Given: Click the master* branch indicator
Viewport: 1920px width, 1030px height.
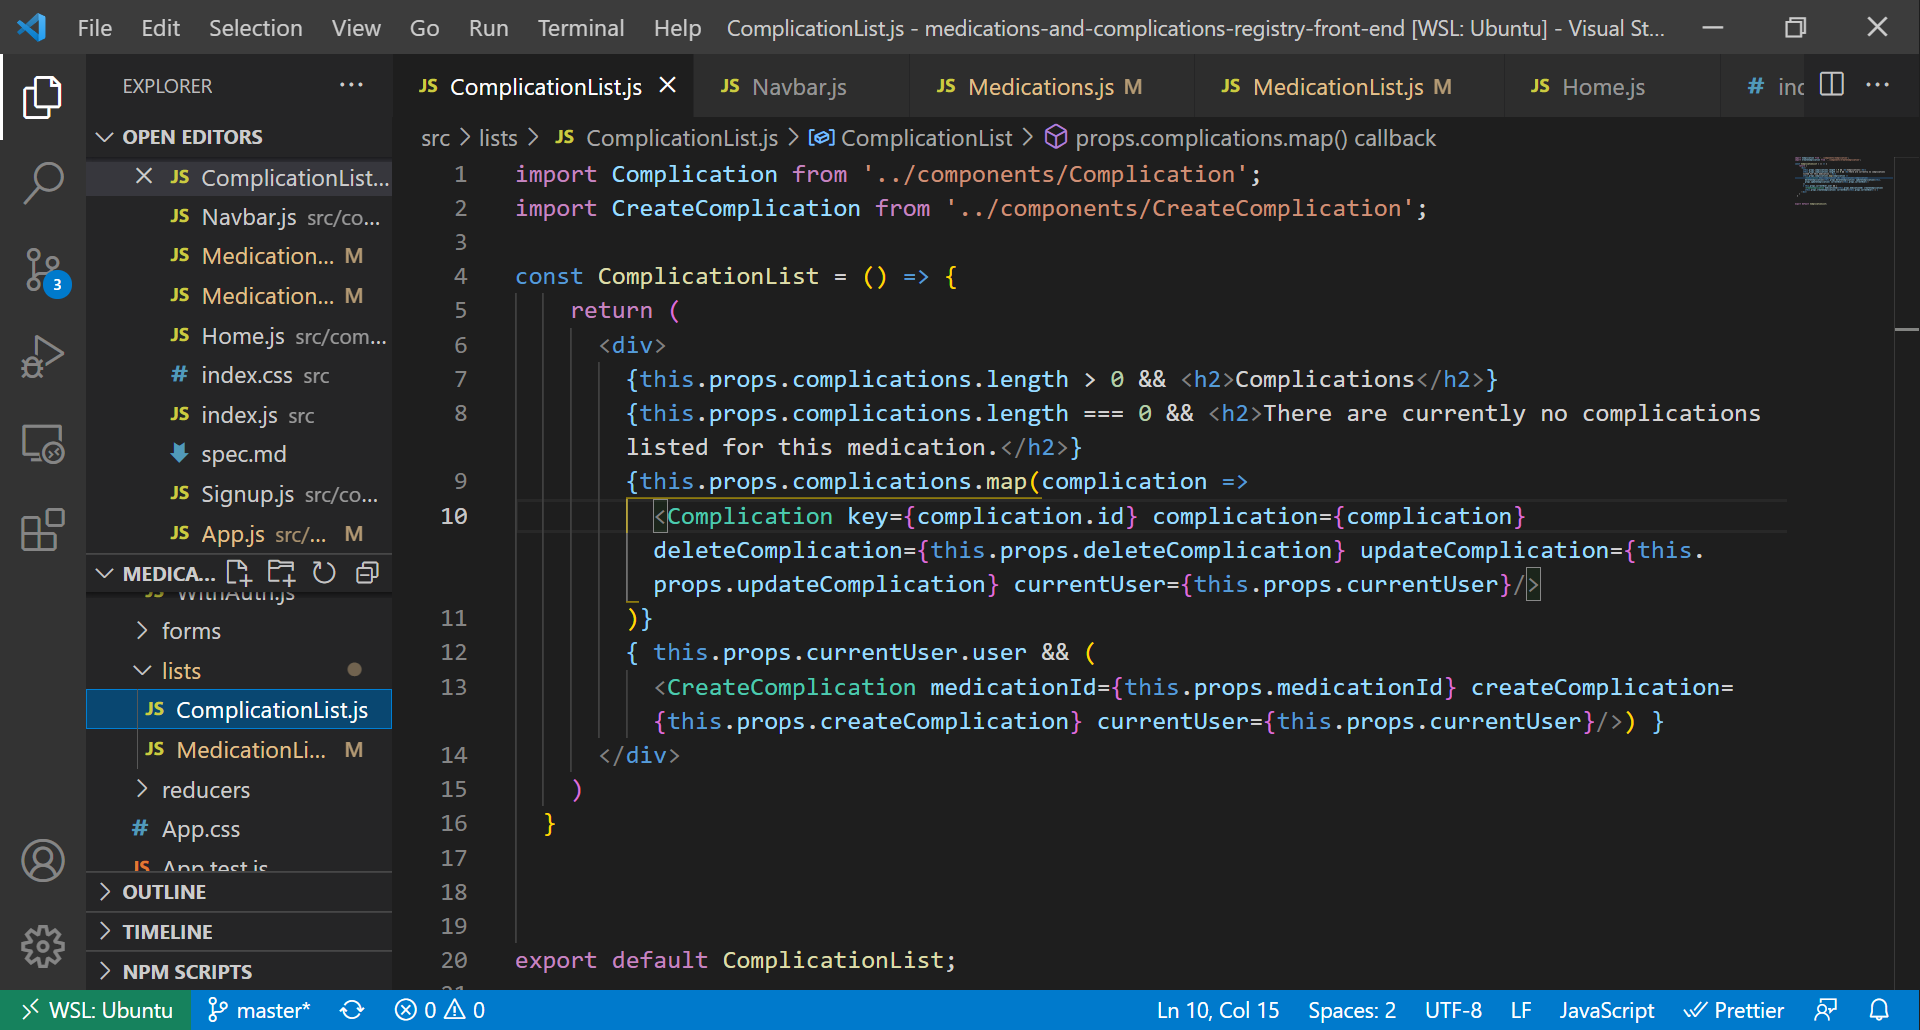Looking at the screenshot, I should point(259,1010).
